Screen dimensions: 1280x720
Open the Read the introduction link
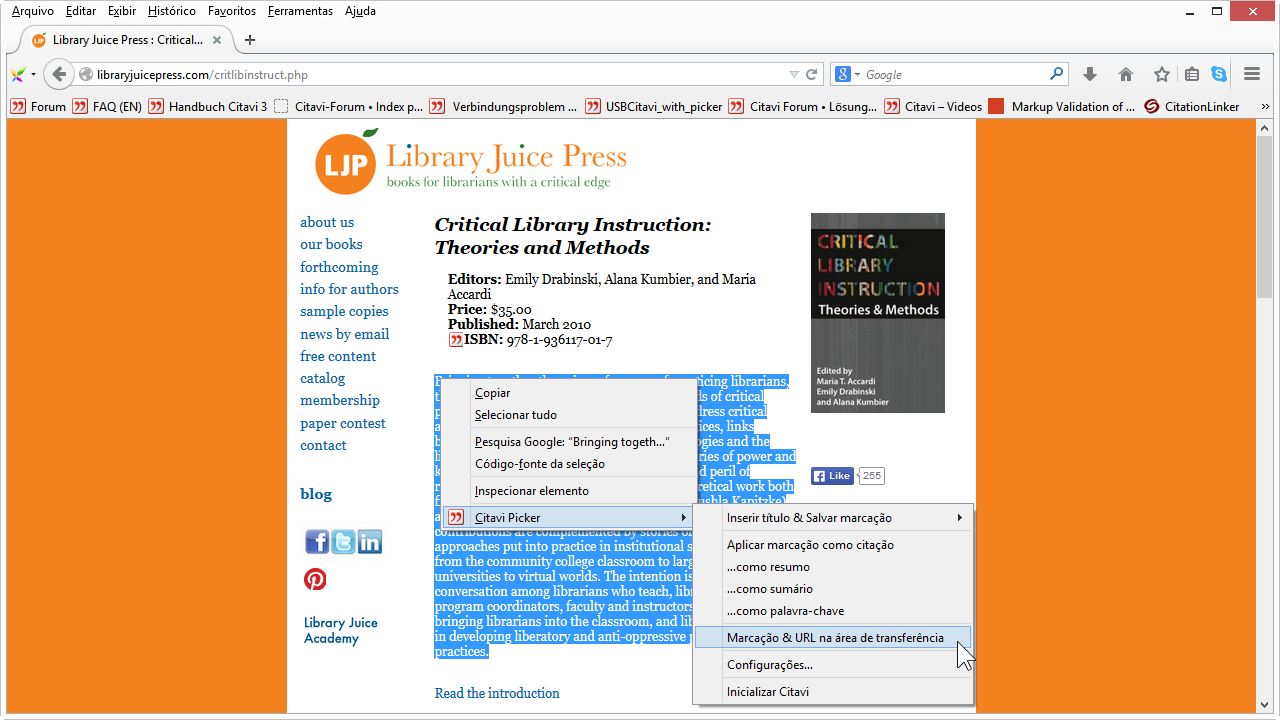tap(497, 693)
